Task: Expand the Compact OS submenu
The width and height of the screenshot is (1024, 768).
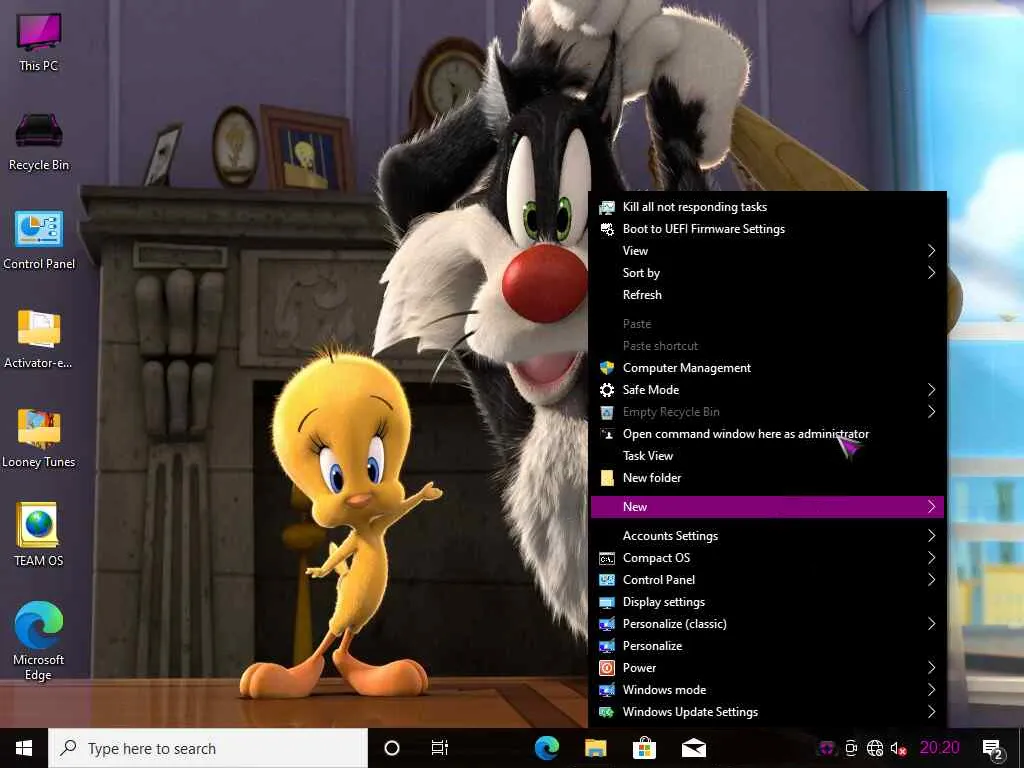Action: click(767, 558)
